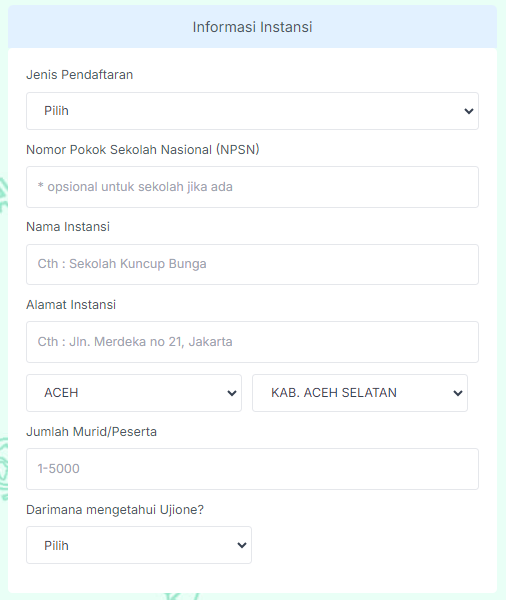Focus the Jumlah Murid/Peserta number field
Viewport: 506px width, 600px height.
tap(252, 469)
